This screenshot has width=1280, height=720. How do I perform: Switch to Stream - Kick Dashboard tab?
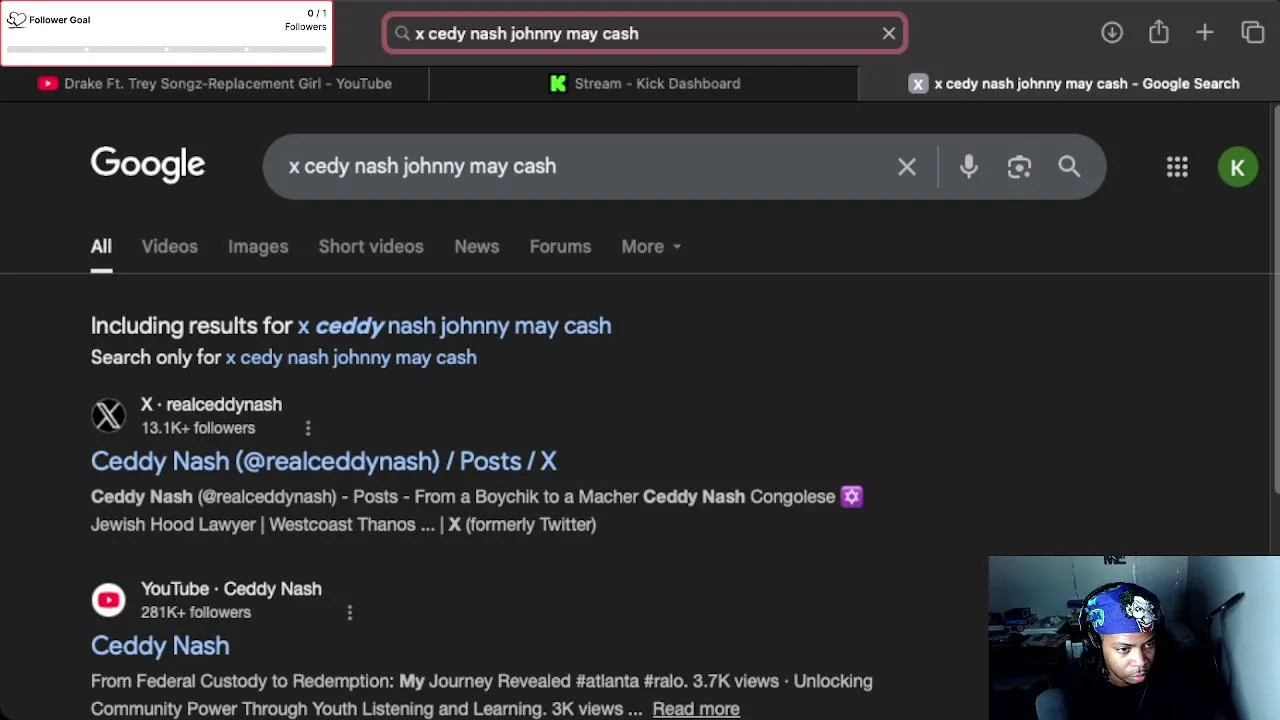[644, 84]
